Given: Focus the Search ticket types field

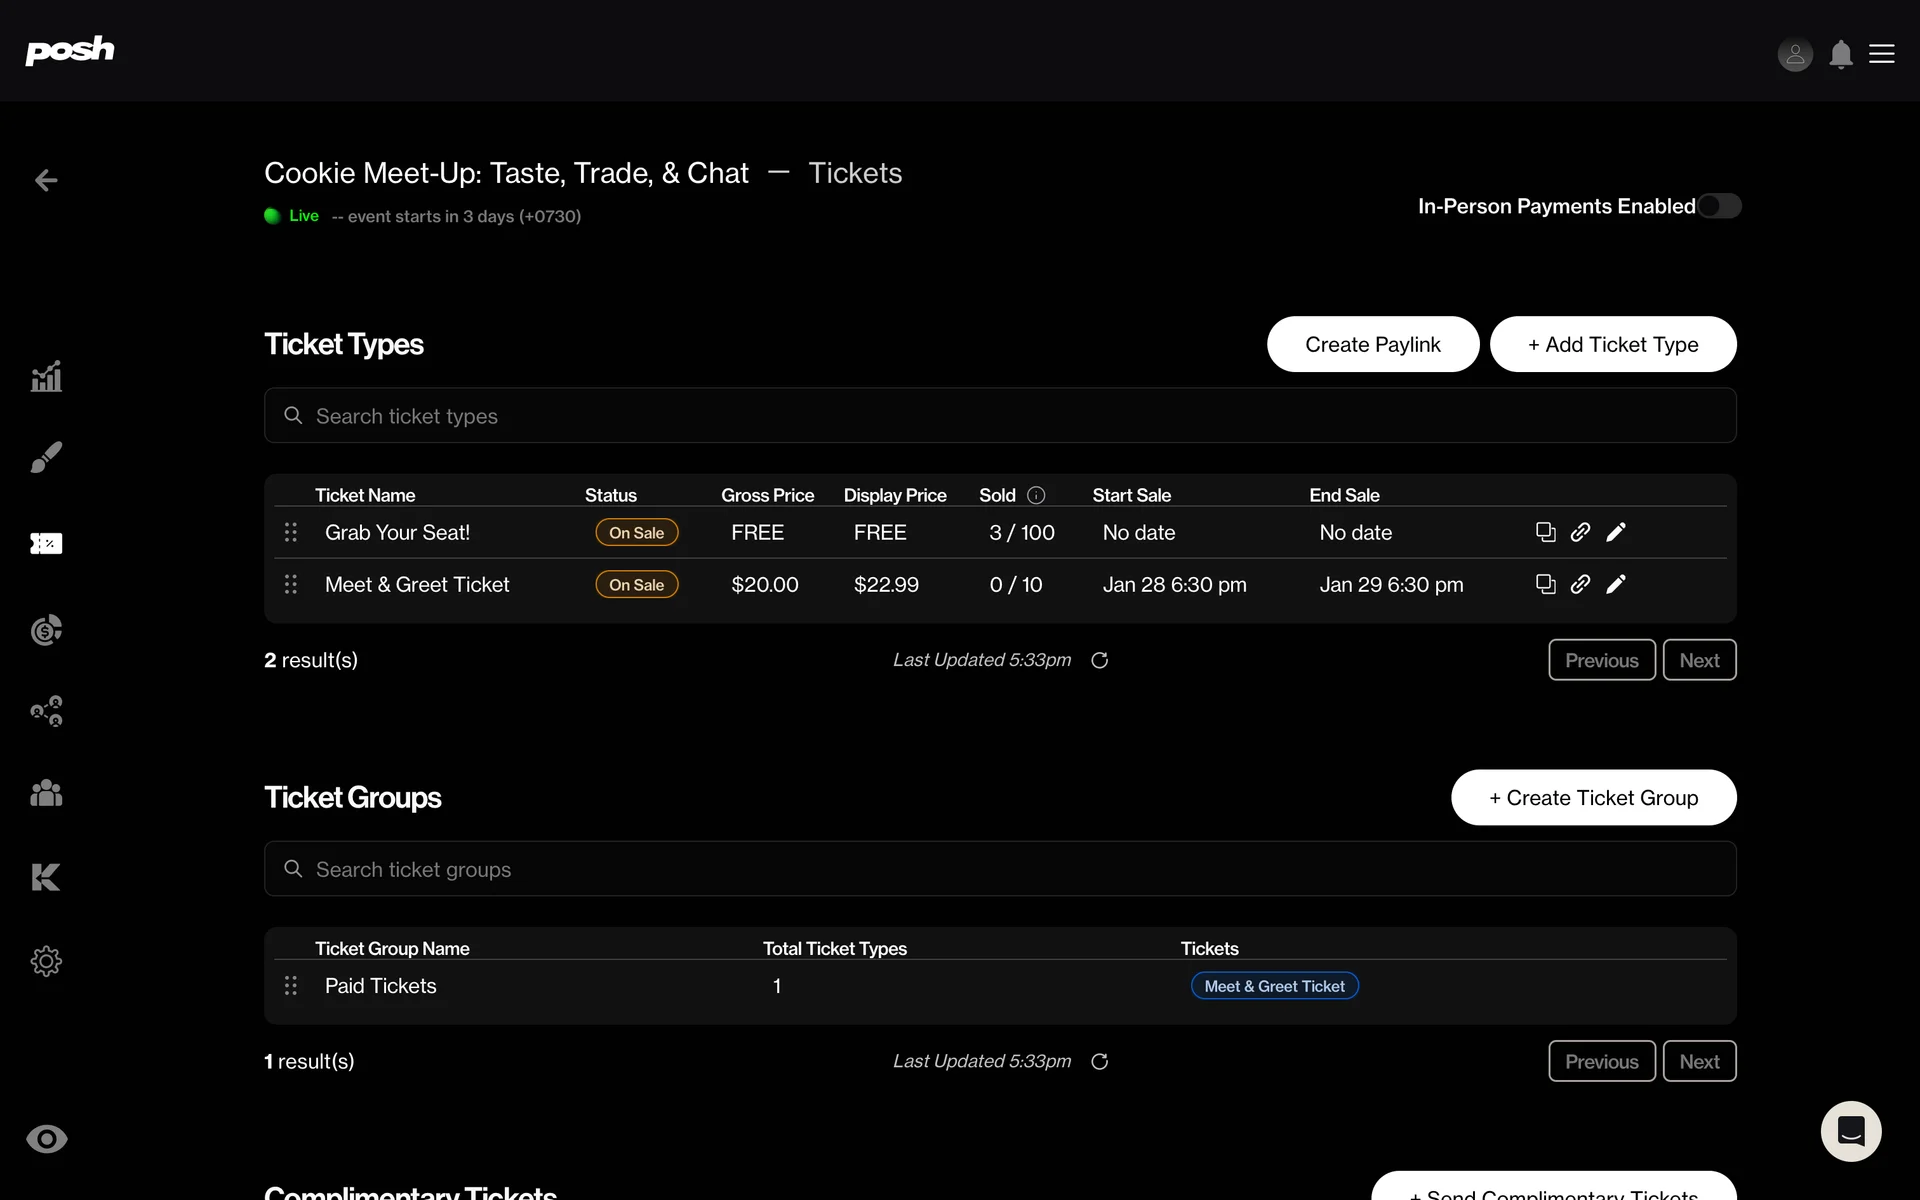Looking at the screenshot, I should pyautogui.click(x=1000, y=416).
